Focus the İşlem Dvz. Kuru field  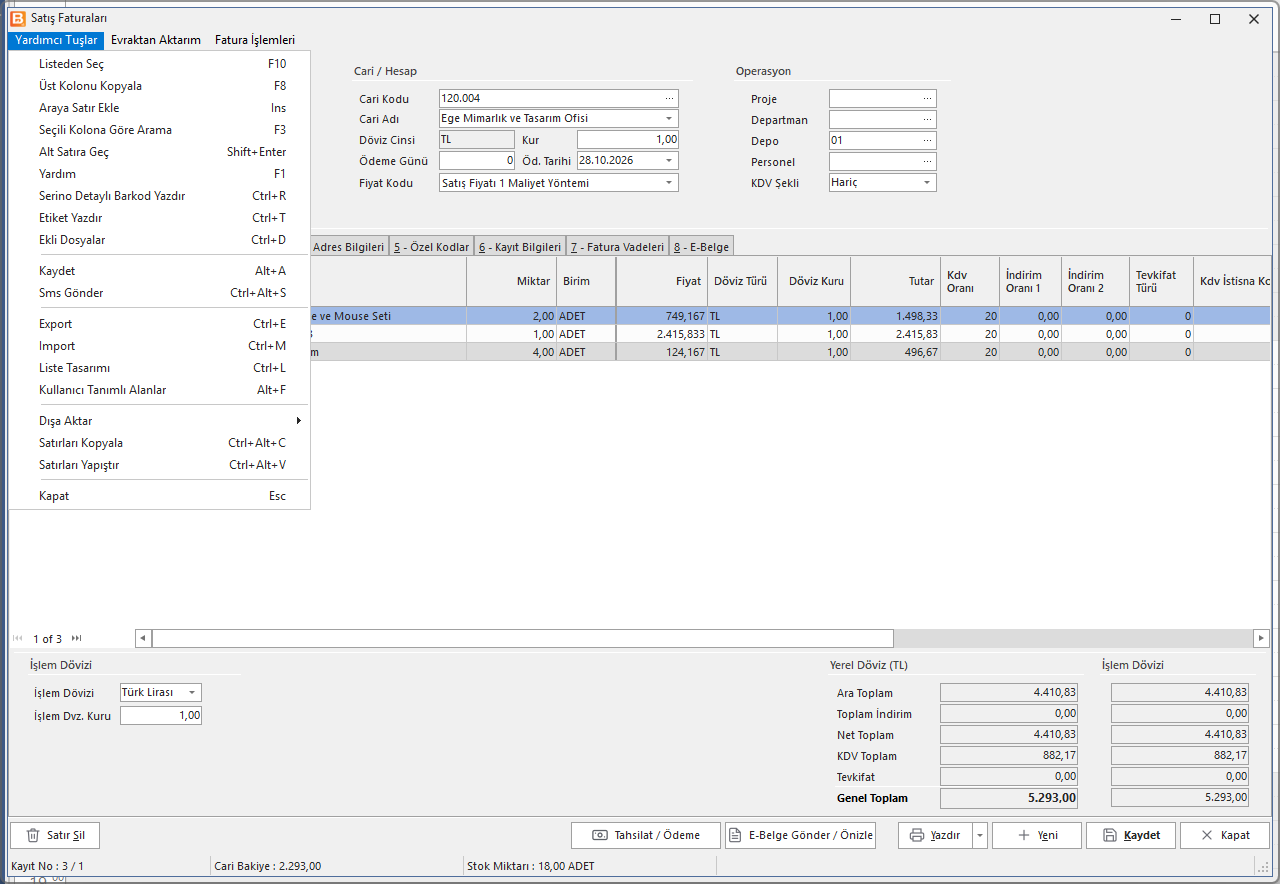point(161,716)
